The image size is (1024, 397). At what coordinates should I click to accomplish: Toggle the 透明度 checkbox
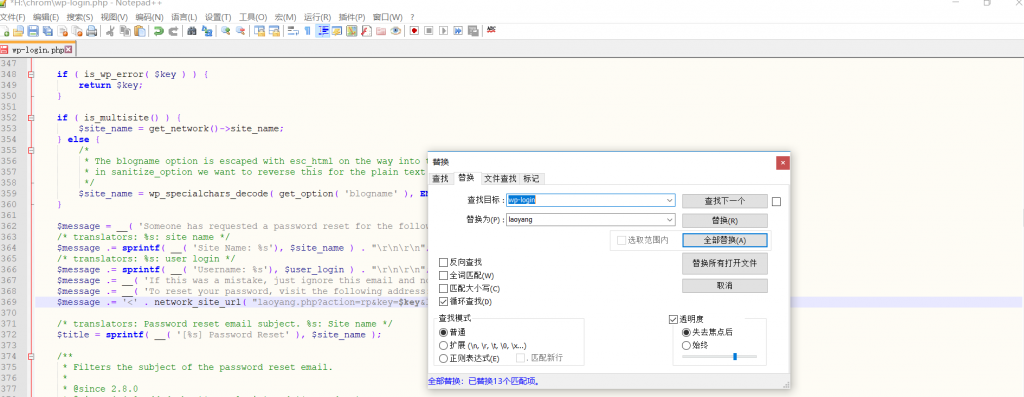(x=673, y=319)
